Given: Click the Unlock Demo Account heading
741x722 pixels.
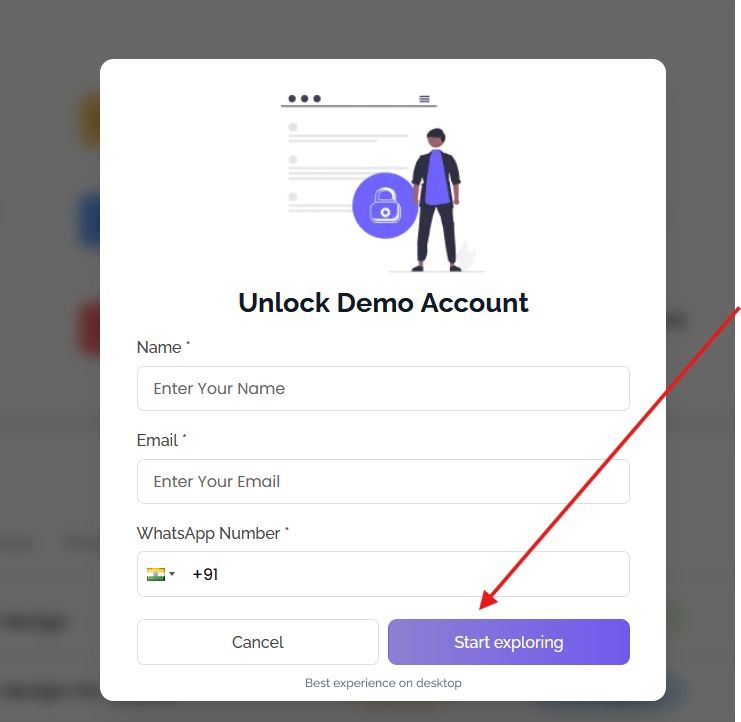Looking at the screenshot, I should coord(383,303).
